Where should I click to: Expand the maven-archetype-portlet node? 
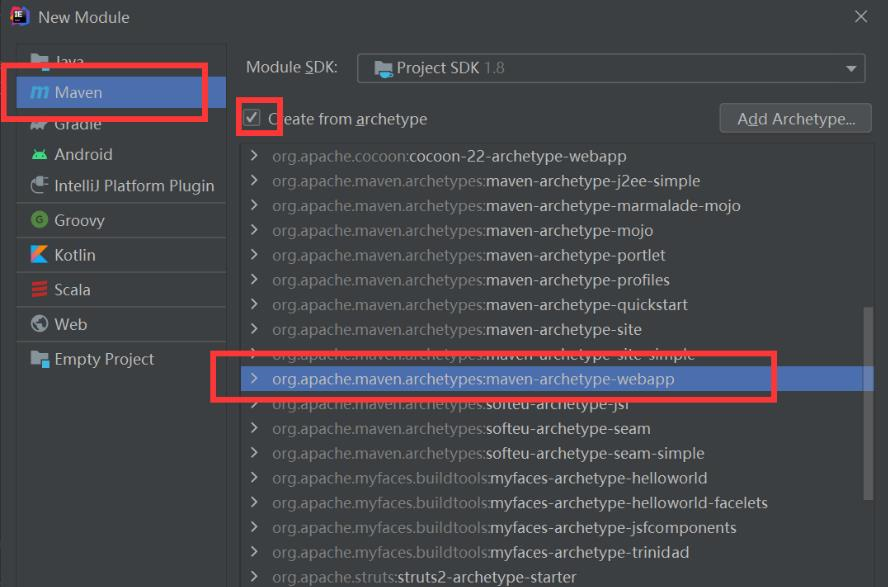click(254, 255)
